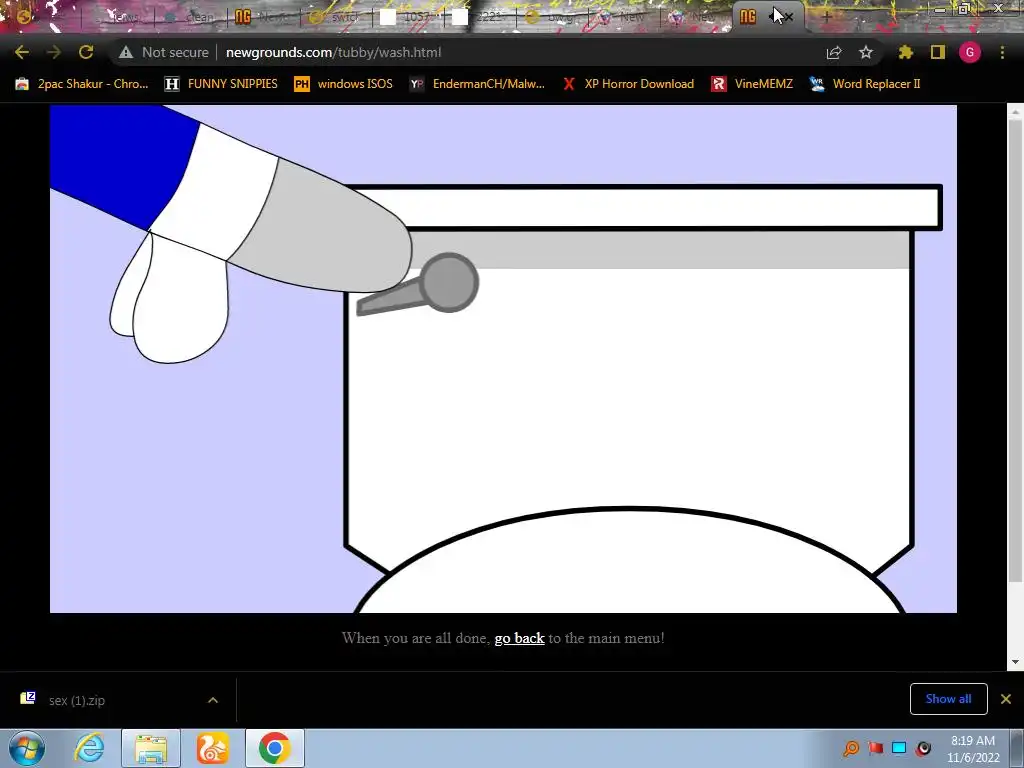
Task: Open the Action Center red flag icon
Action: pyautogui.click(x=875, y=748)
